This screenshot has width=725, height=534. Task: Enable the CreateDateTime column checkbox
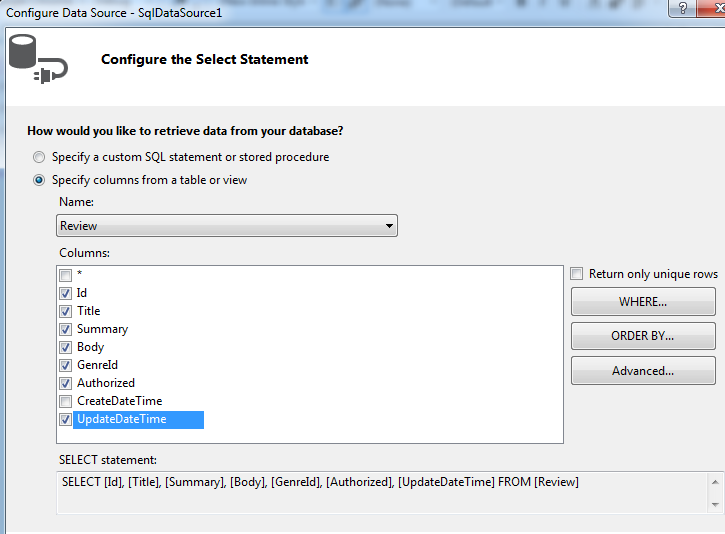[x=65, y=401]
